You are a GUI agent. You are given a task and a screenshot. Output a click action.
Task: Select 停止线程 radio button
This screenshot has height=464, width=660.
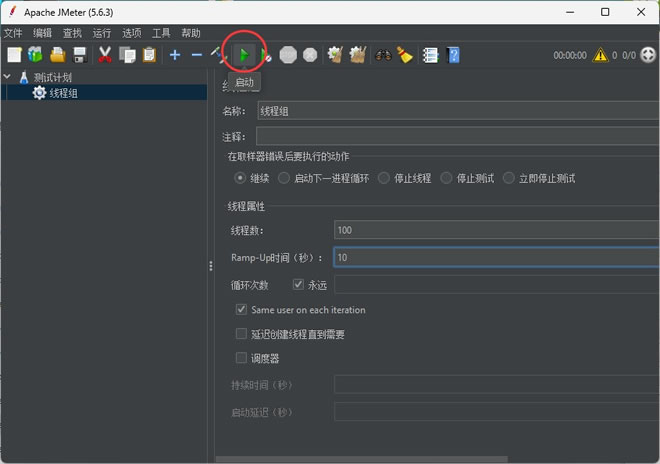click(x=383, y=178)
